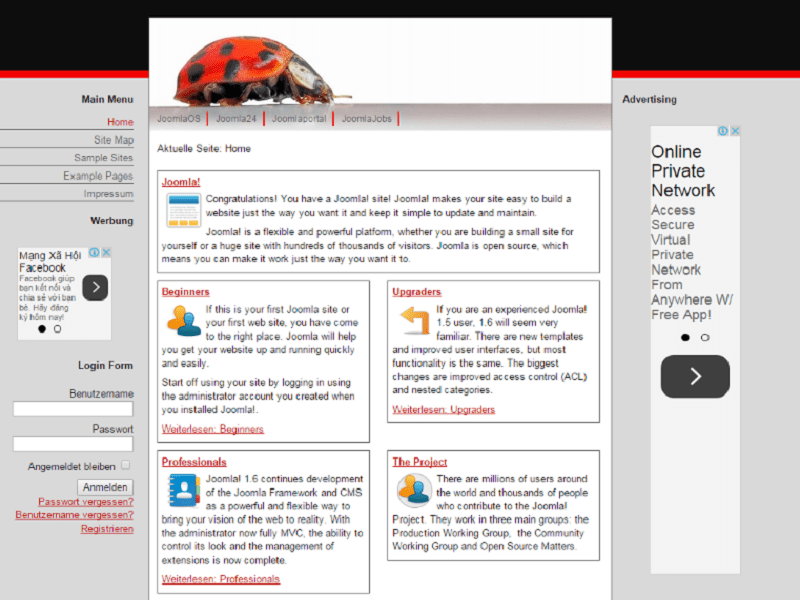Click the Mạng Xã Hội Facebook ad headline
The image size is (800, 600).
click(50, 261)
